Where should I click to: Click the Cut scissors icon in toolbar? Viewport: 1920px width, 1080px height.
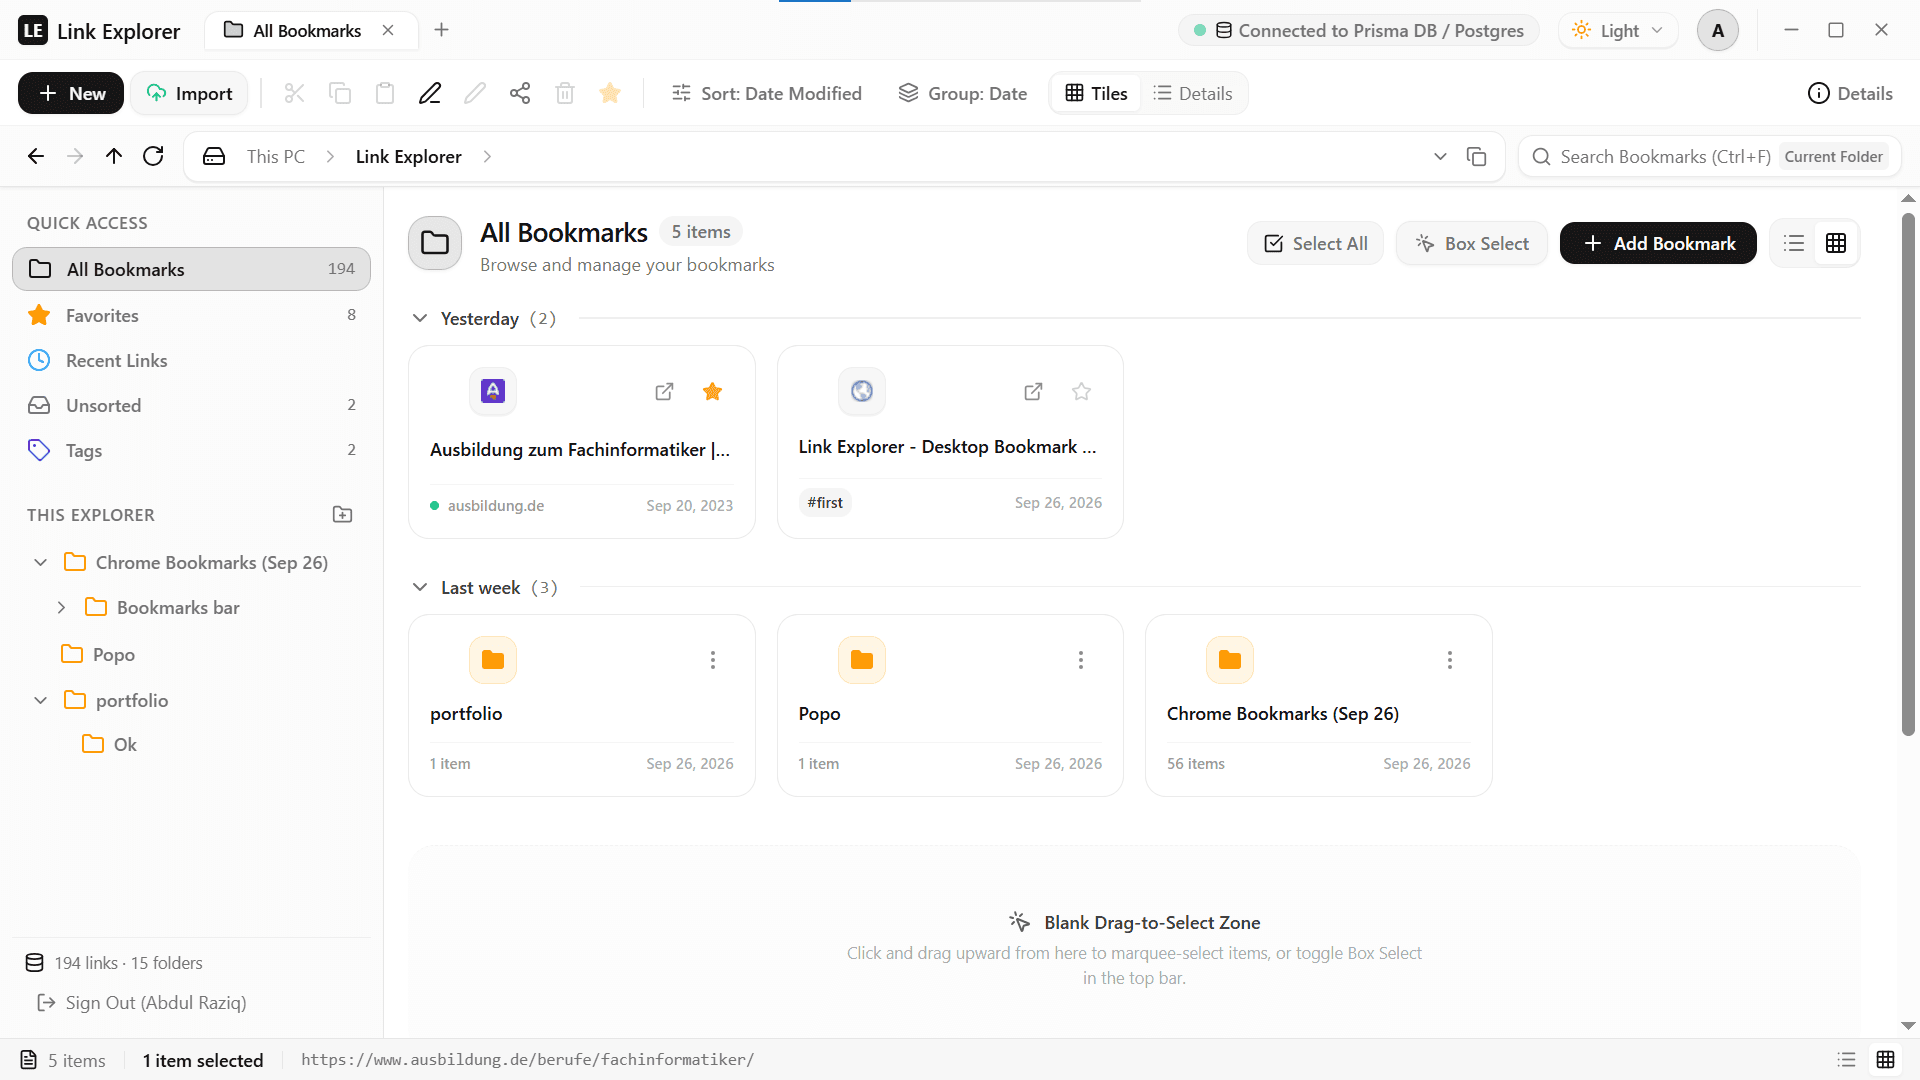pos(294,93)
